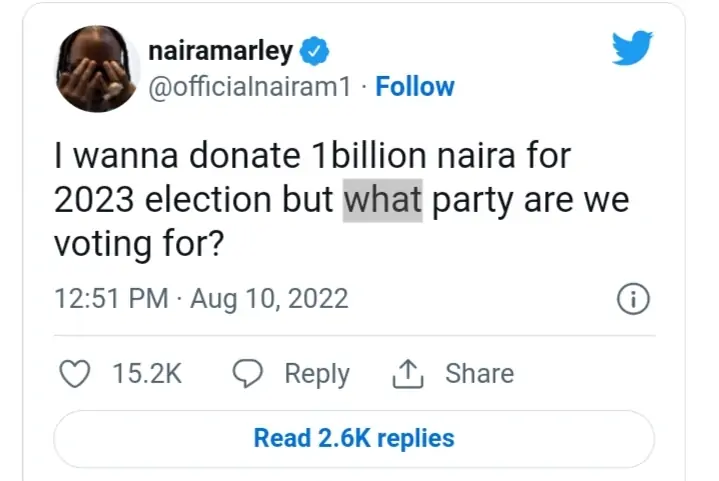Open the nairamarley display name
The height and width of the screenshot is (481, 719).
pyautogui.click(x=221, y=50)
